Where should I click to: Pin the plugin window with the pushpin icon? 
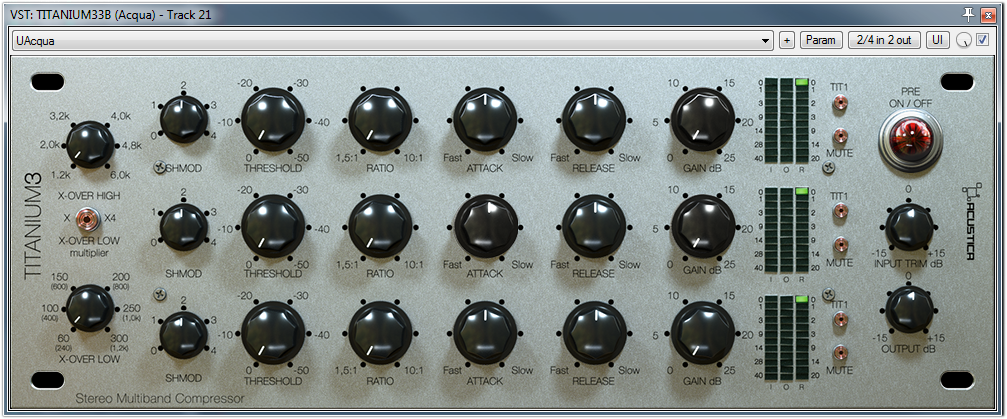pyautogui.click(x=968, y=13)
